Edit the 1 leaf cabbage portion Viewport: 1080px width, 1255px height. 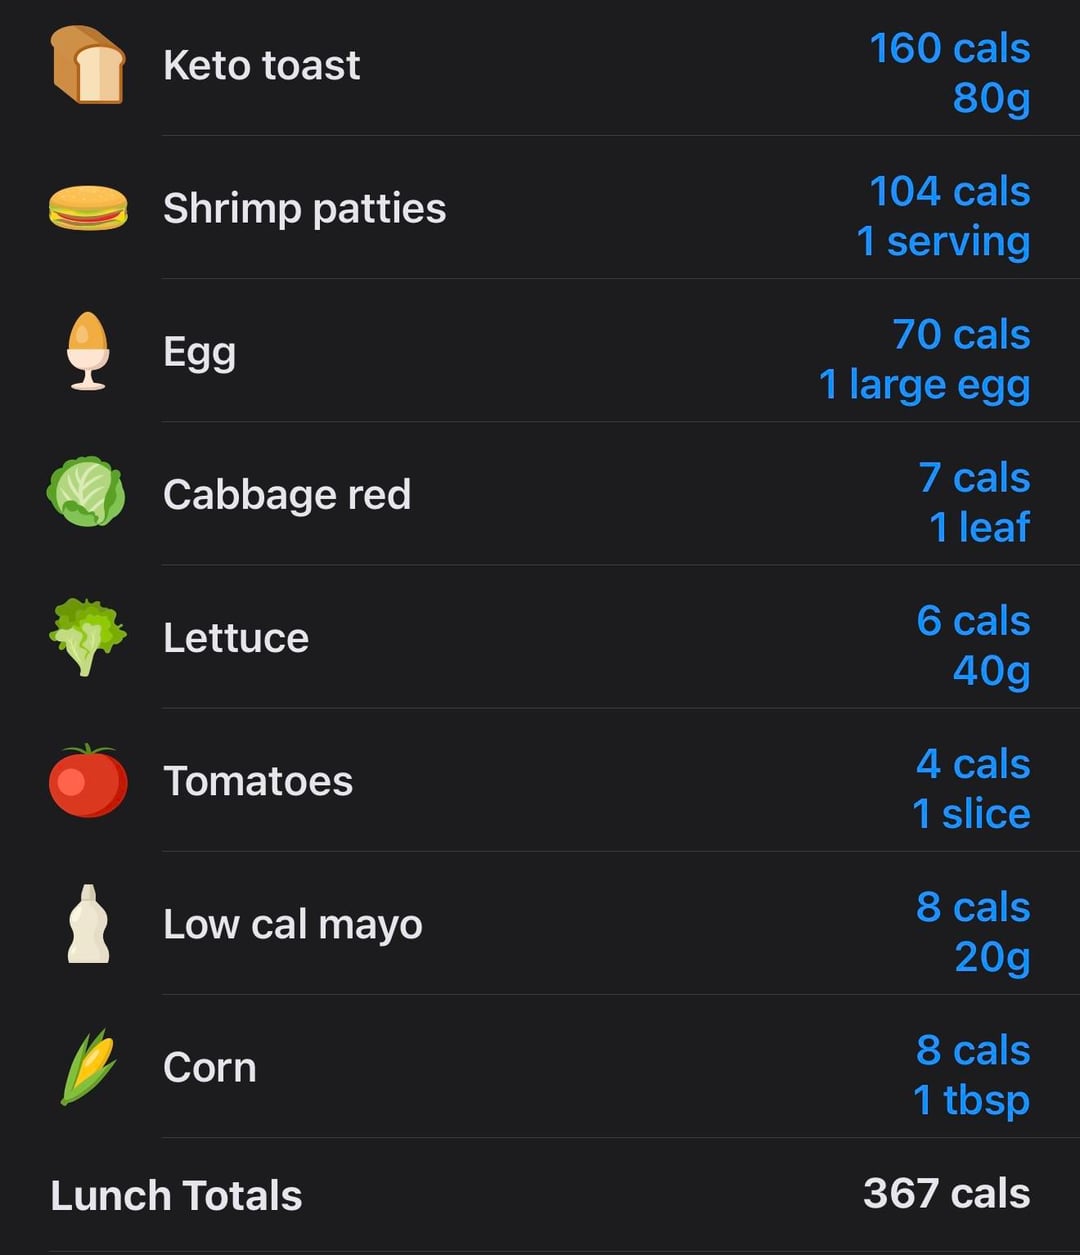979,527
